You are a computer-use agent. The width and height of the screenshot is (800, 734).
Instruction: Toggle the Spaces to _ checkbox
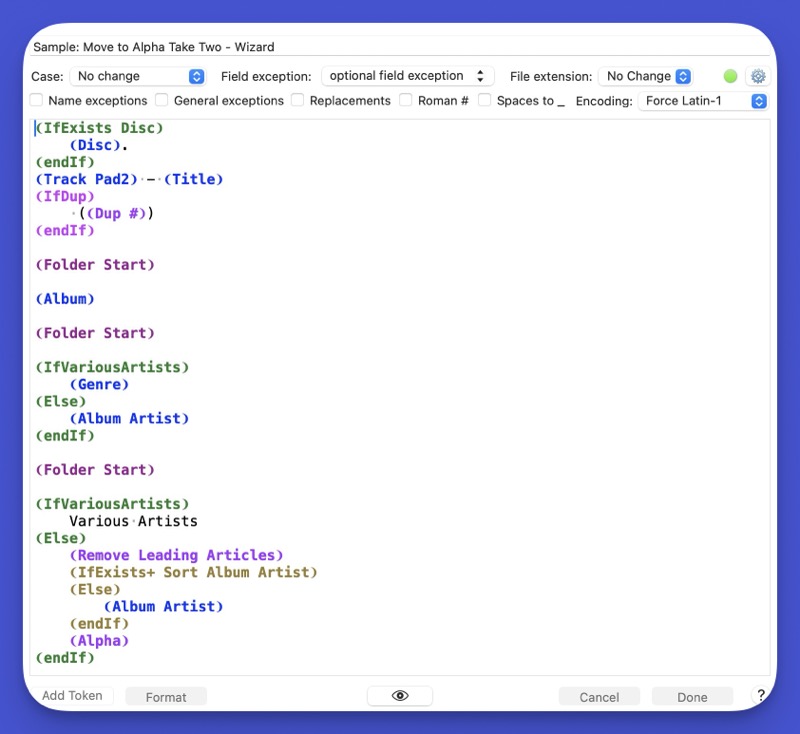(x=485, y=101)
